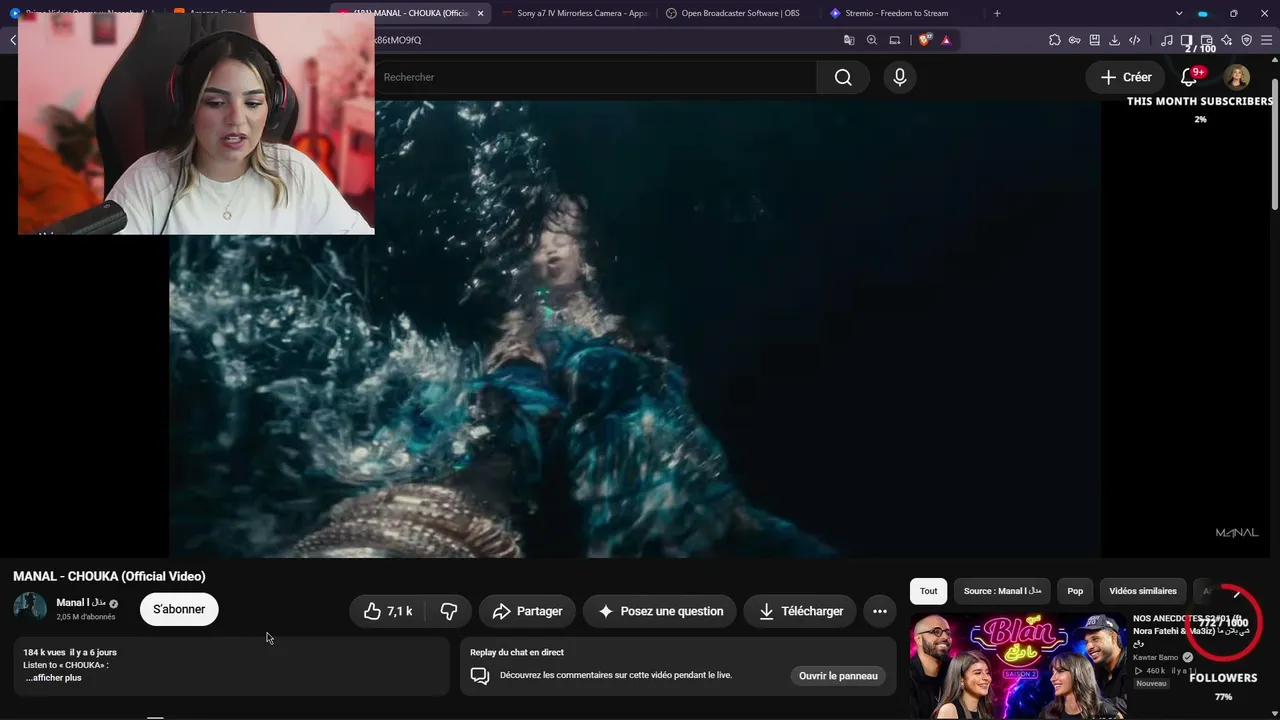Click the Kawtar Bamo channel name

coord(1155,657)
